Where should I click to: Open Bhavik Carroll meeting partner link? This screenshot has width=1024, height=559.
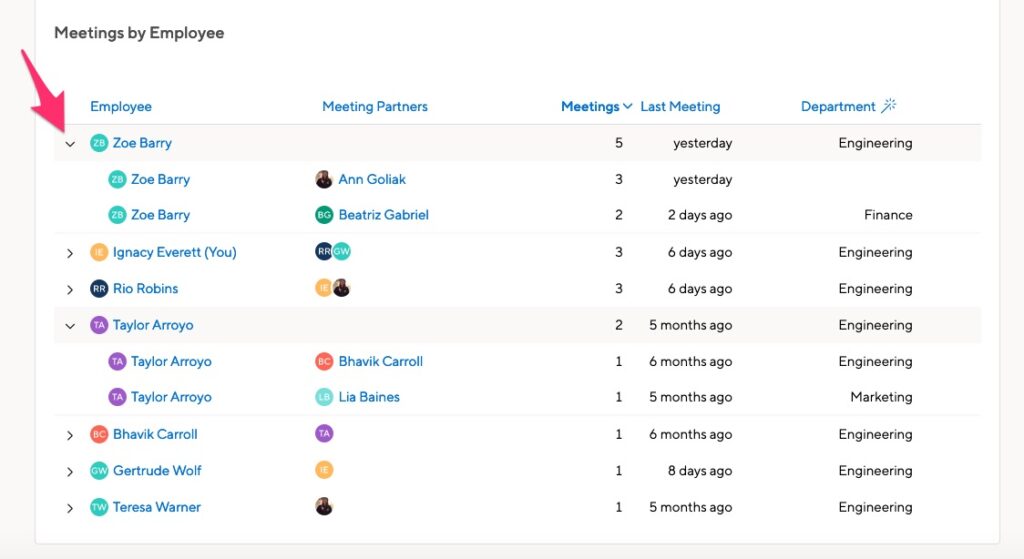[x=380, y=361]
